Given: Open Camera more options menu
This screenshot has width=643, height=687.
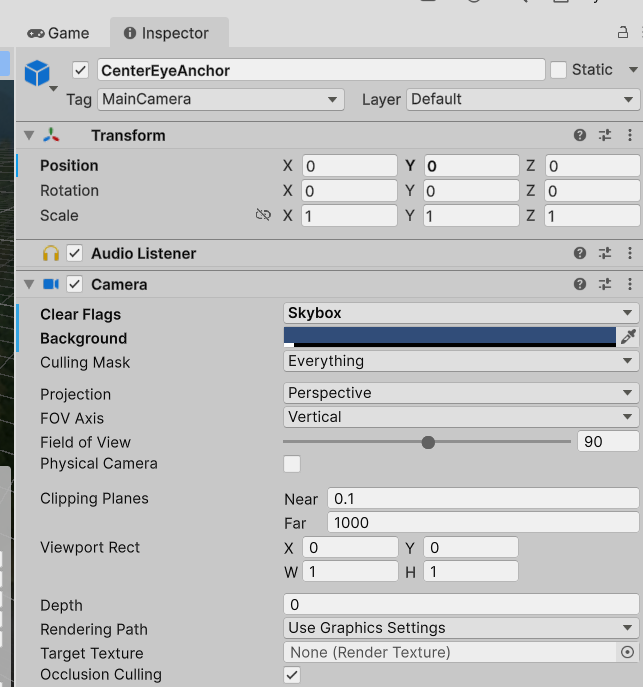Looking at the screenshot, I should pos(630,284).
